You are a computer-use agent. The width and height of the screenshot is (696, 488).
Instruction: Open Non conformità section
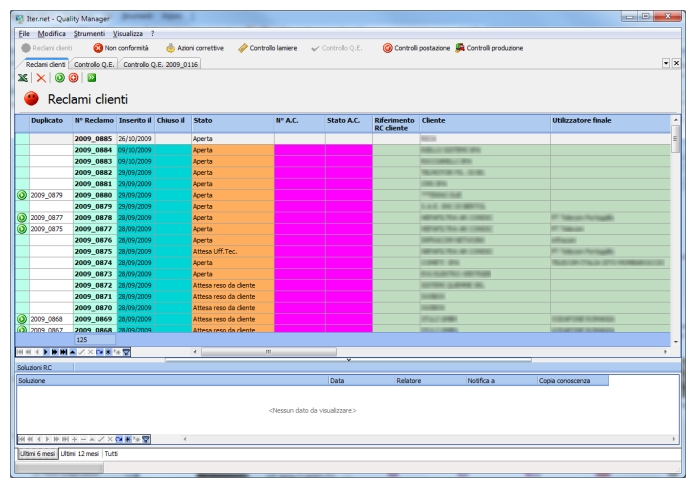click(121, 48)
